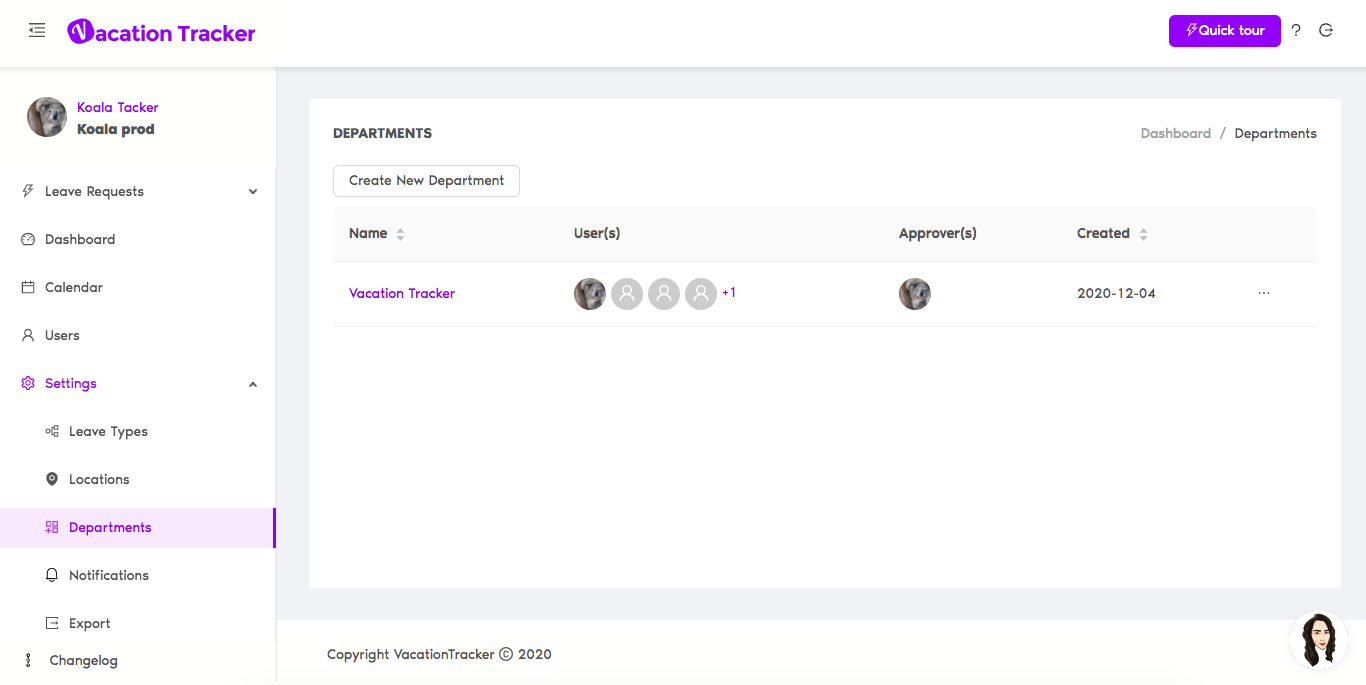1366x685 pixels.
Task: Go to Dashboard in sidebar
Action: pos(138,239)
